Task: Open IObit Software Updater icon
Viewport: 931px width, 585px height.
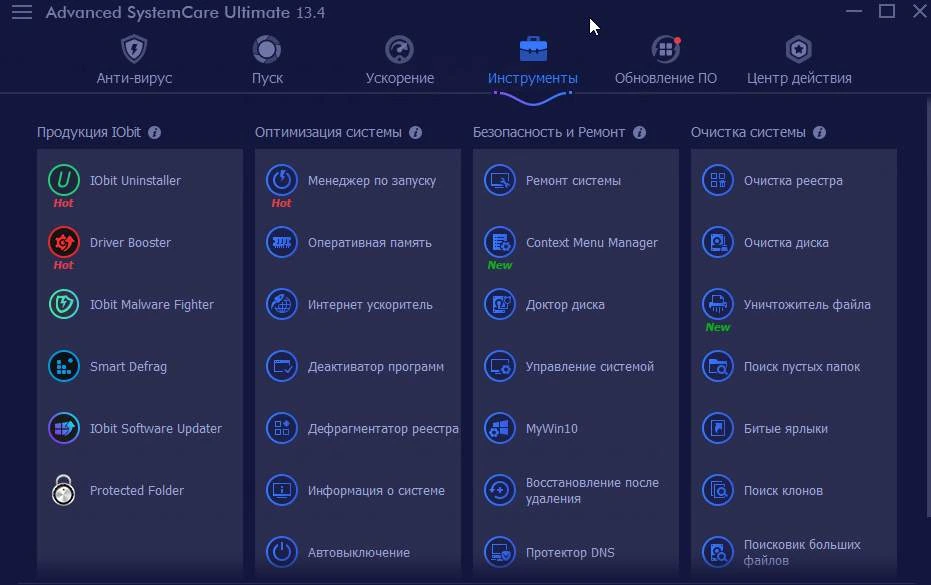Action: [x=64, y=428]
